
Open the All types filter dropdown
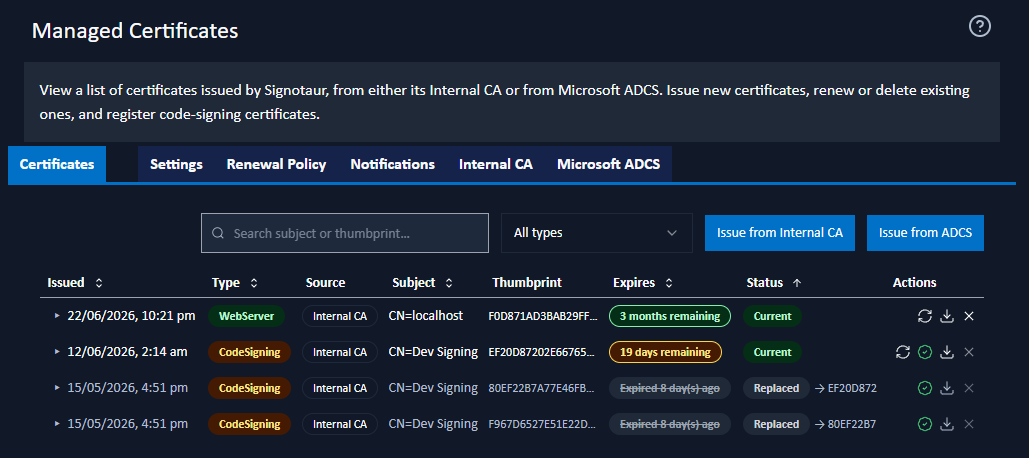[597, 233]
